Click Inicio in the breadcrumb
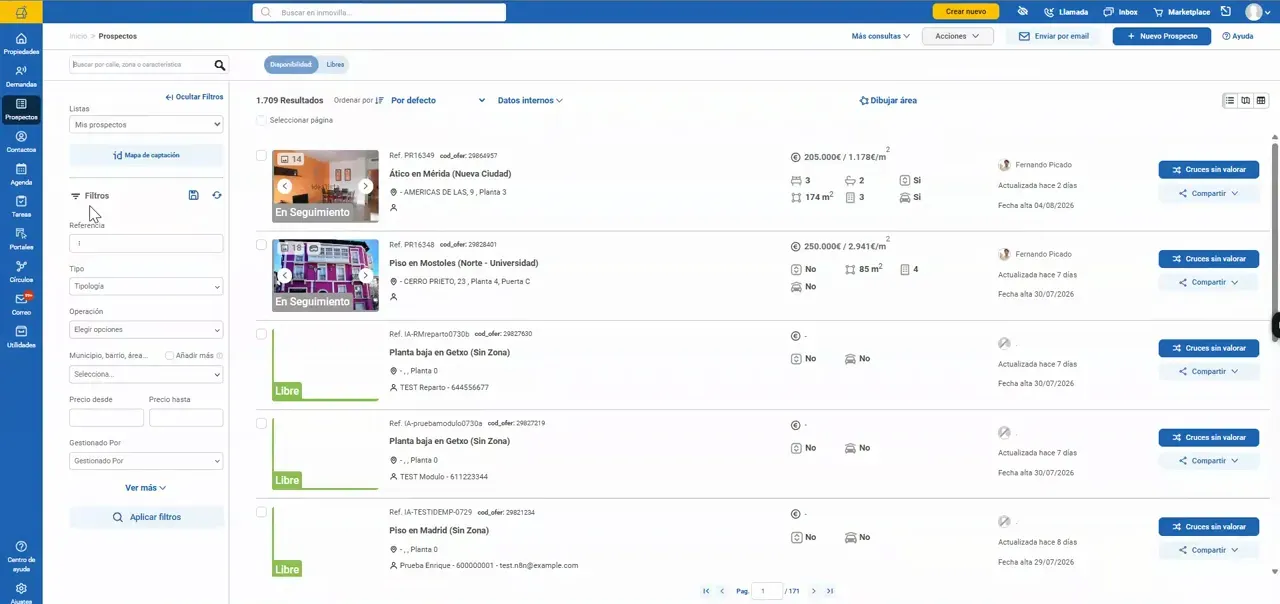Viewport: 1280px width, 604px height. (x=78, y=36)
